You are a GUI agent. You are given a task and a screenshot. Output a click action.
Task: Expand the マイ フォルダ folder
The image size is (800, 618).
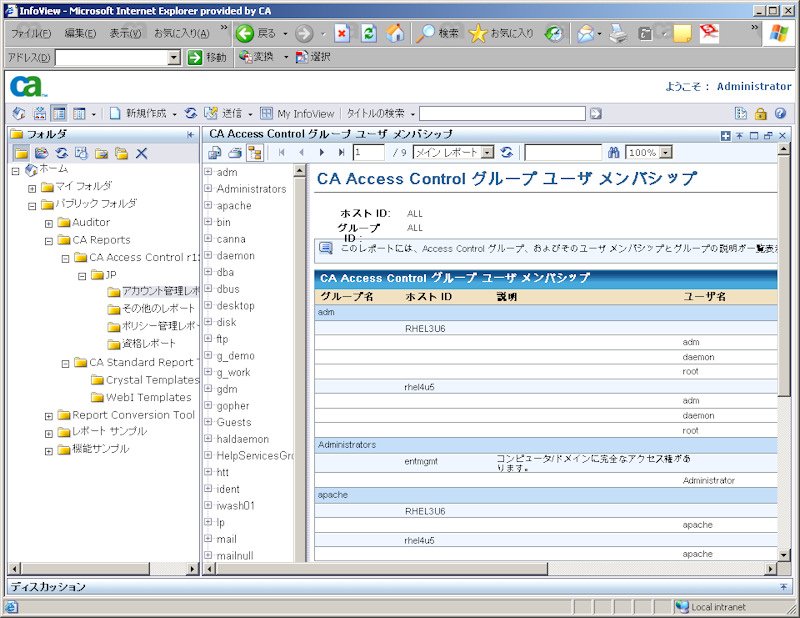pyautogui.click(x=32, y=189)
